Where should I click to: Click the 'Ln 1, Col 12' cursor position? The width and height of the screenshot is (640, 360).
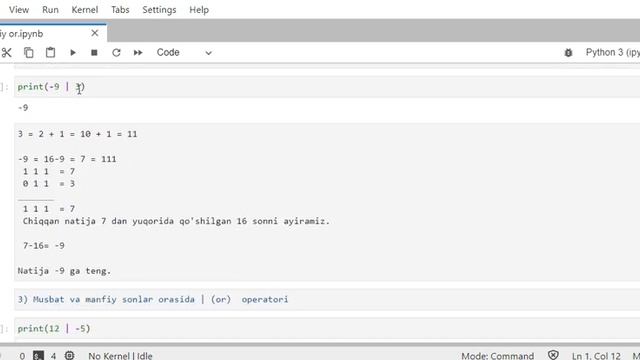(x=596, y=356)
